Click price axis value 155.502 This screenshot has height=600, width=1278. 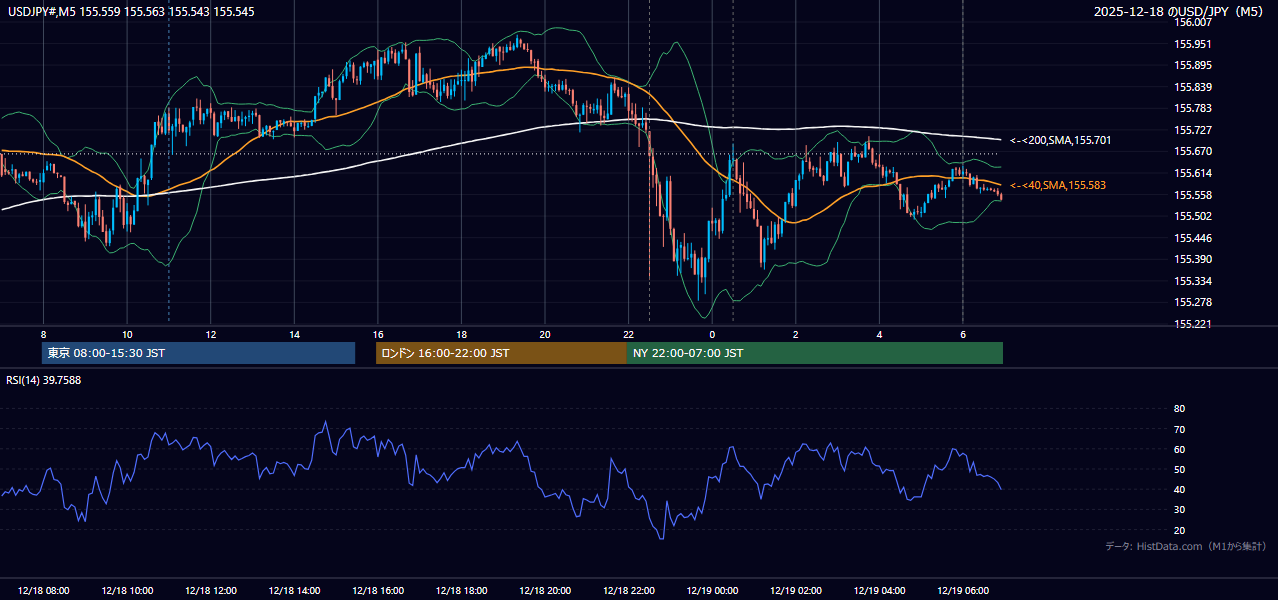coord(1192,216)
